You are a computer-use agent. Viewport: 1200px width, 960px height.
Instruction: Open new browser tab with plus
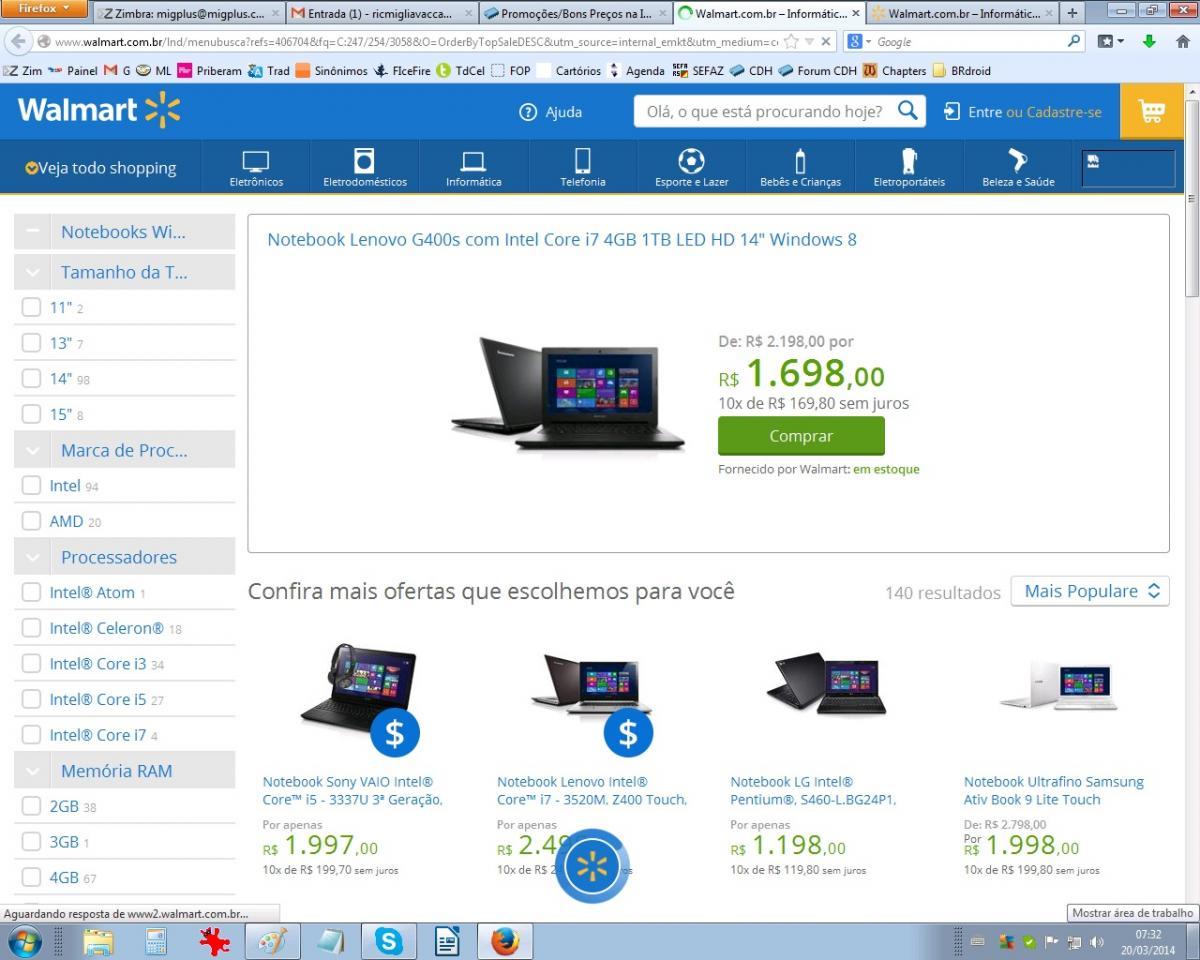pos(1072,13)
